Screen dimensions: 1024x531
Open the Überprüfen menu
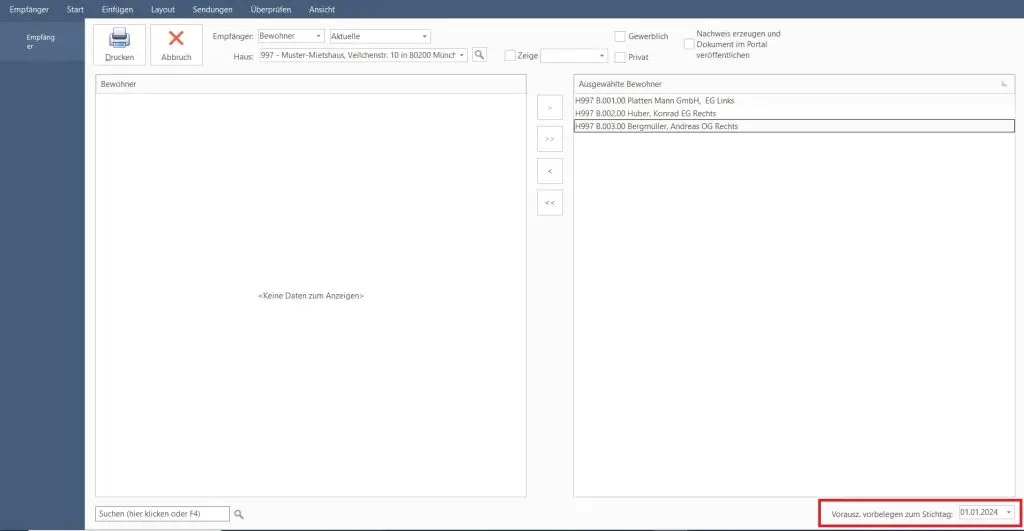270,10
